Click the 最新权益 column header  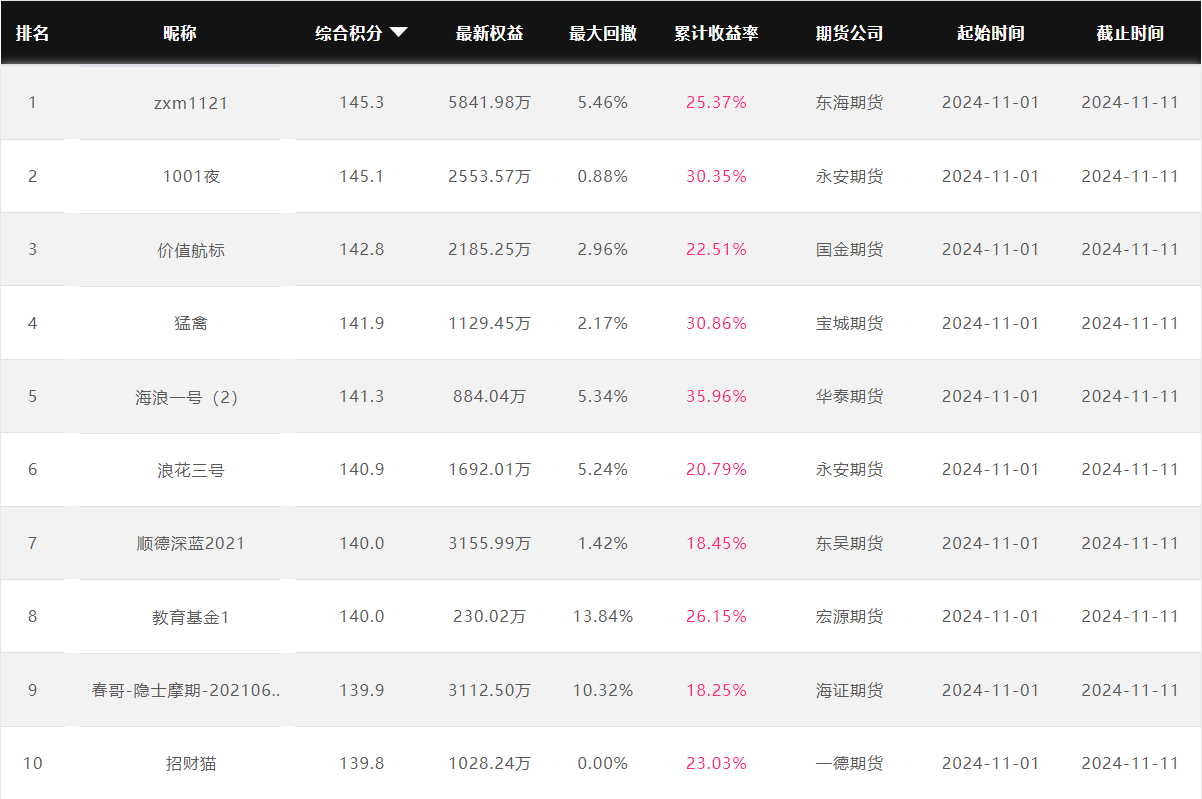490,33
